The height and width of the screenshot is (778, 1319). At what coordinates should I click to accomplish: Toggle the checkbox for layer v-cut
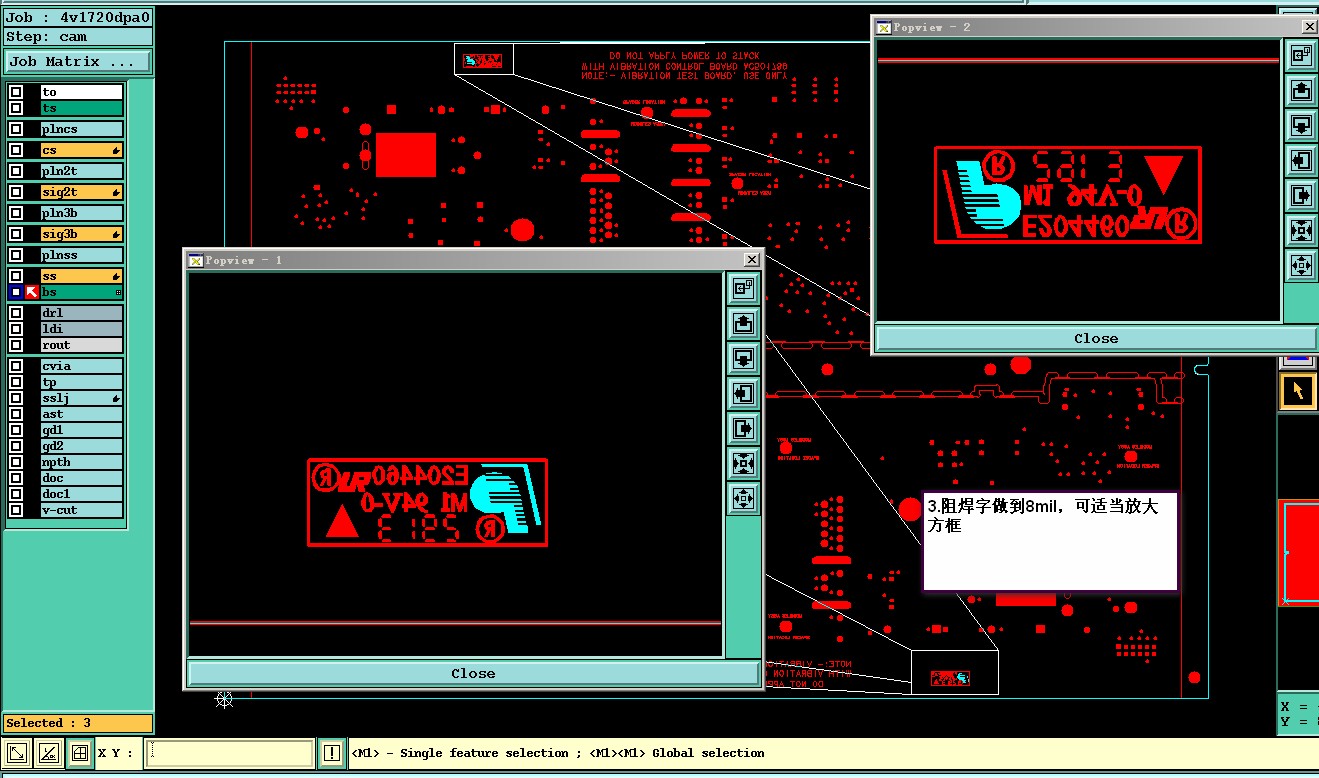tap(16, 510)
